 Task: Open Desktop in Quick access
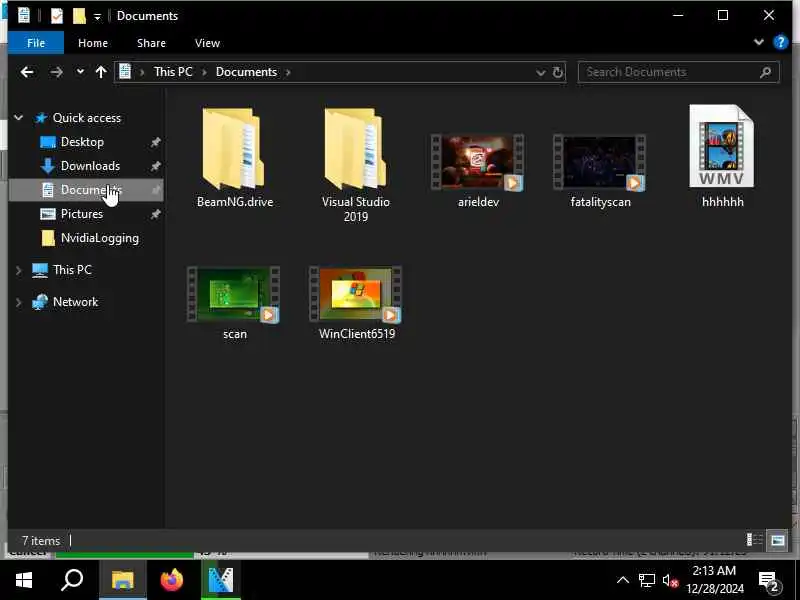(82, 142)
